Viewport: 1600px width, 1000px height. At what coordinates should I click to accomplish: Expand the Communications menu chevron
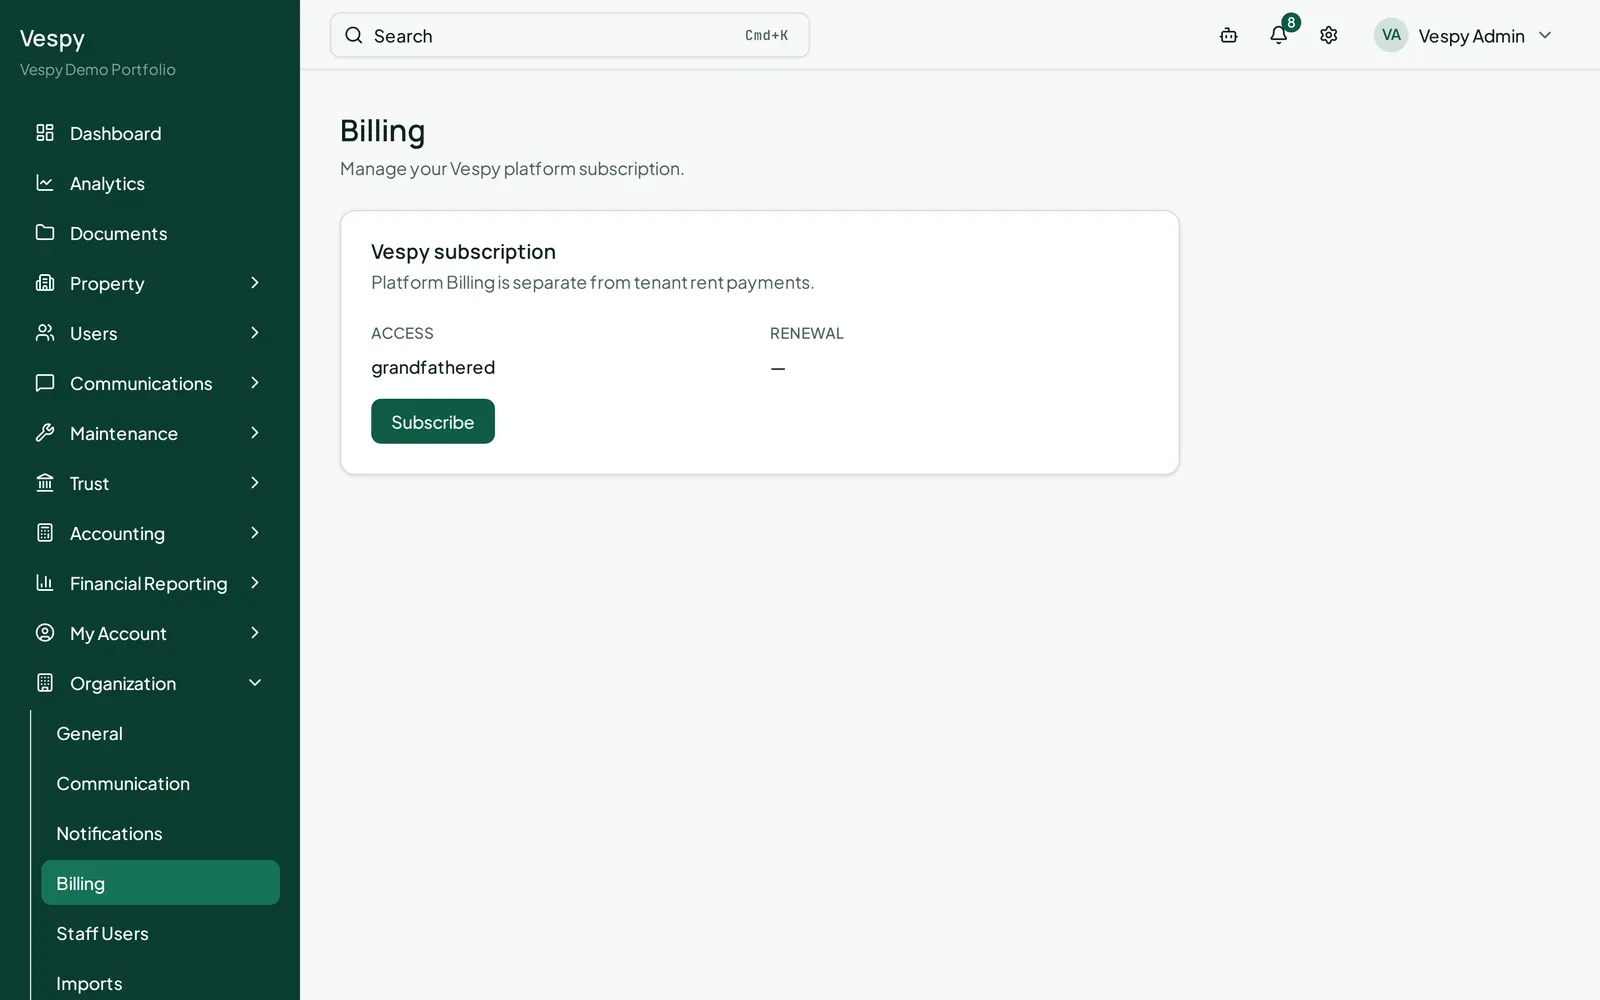(x=255, y=383)
